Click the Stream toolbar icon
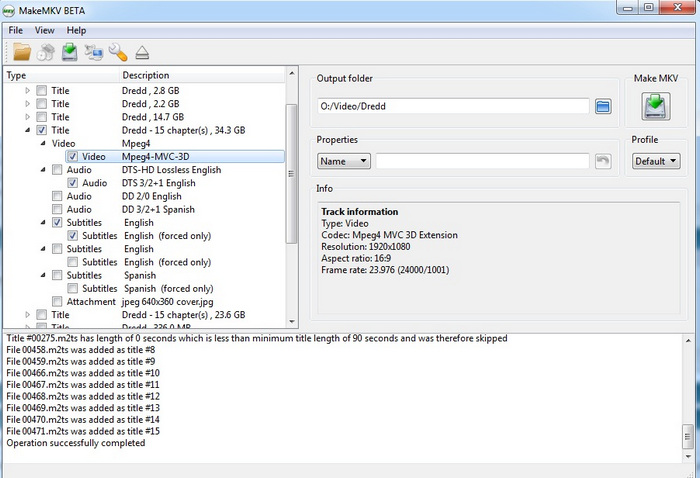 [95, 52]
